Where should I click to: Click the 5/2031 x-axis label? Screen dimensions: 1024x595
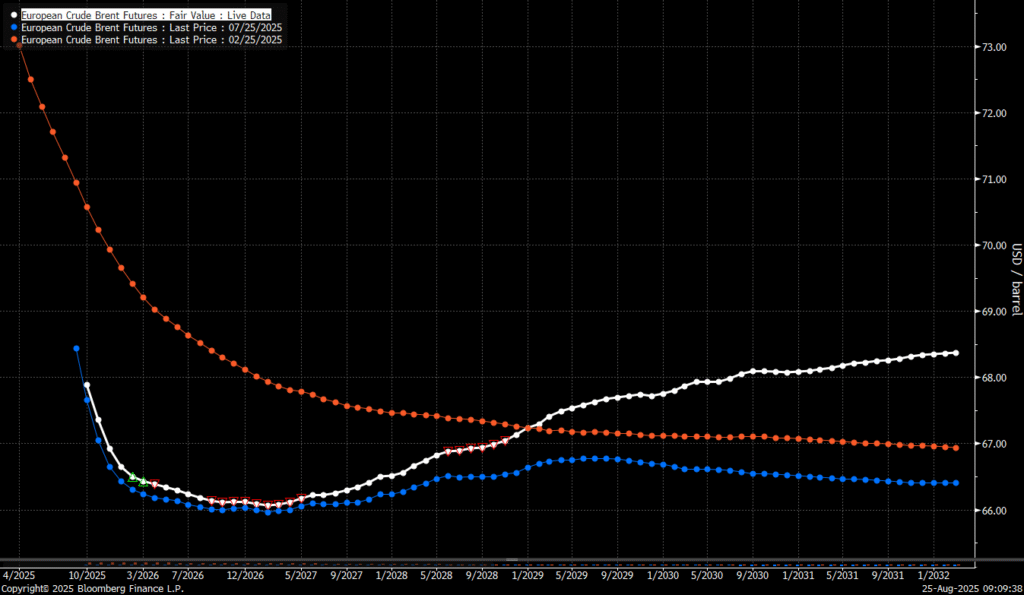842,575
